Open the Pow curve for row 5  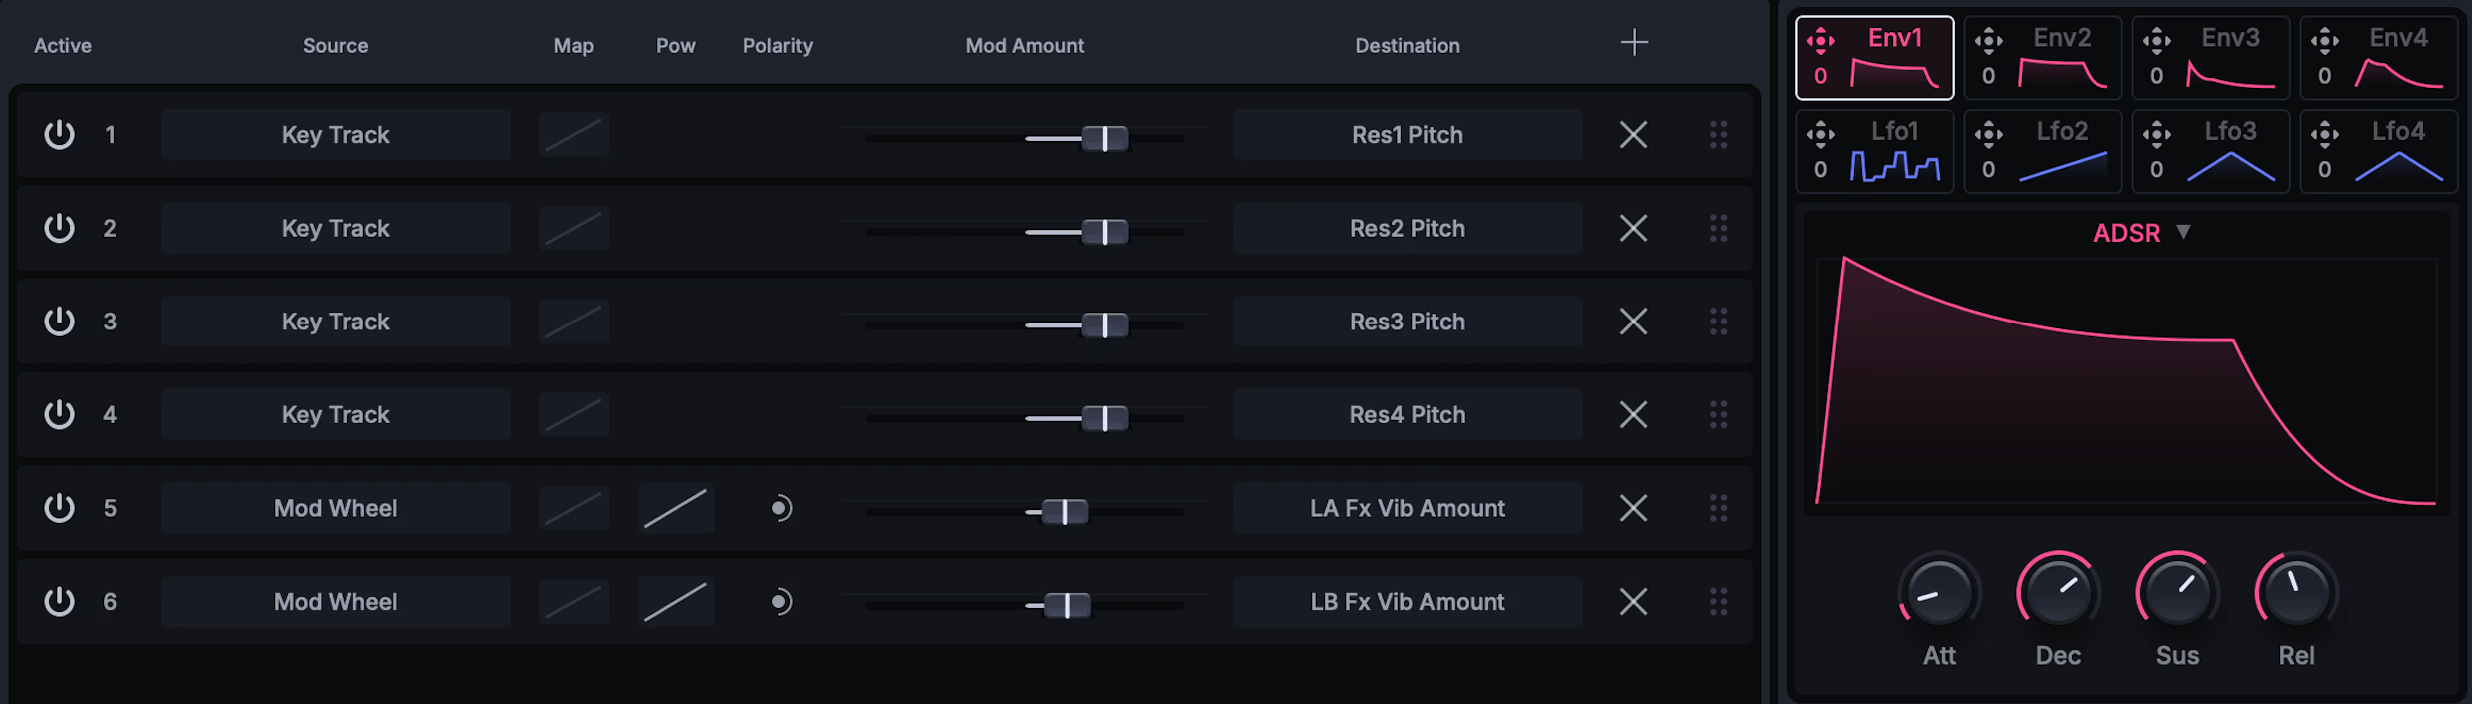tap(676, 508)
